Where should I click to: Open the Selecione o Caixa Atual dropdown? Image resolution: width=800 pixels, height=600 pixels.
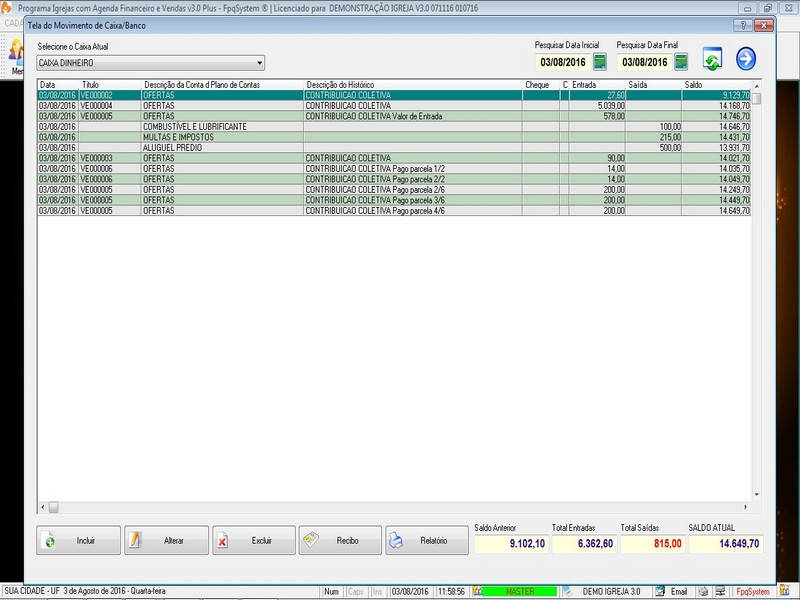pos(260,63)
